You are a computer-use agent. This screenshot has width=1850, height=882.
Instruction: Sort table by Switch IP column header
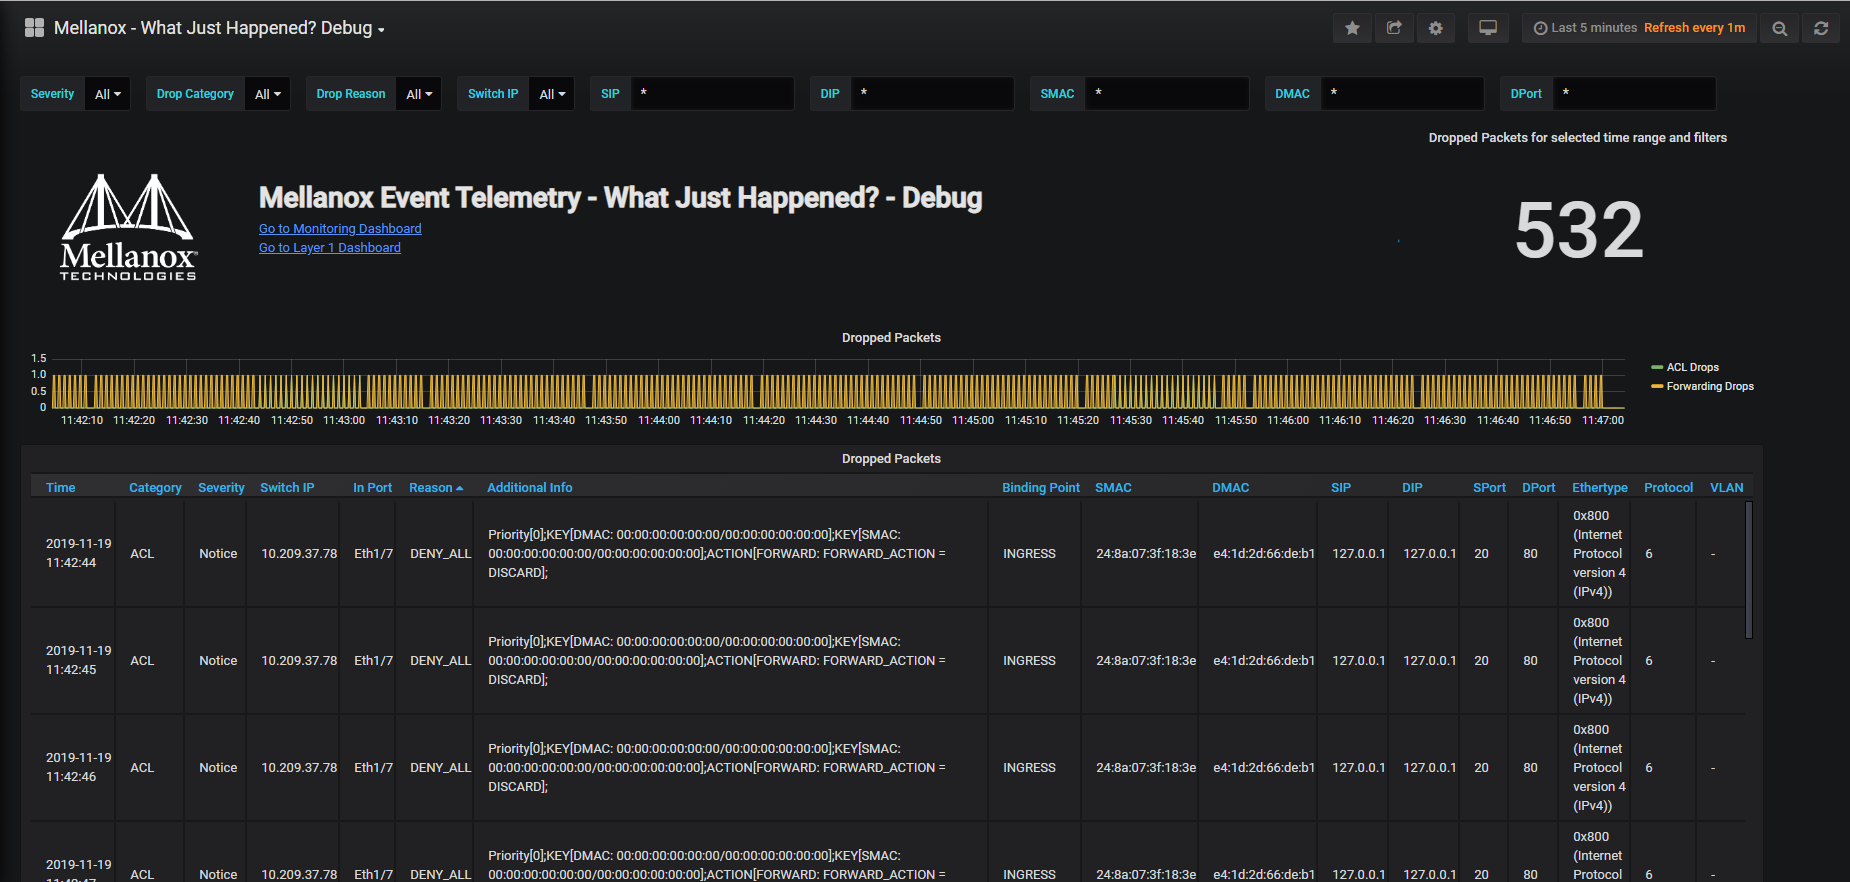(x=287, y=488)
